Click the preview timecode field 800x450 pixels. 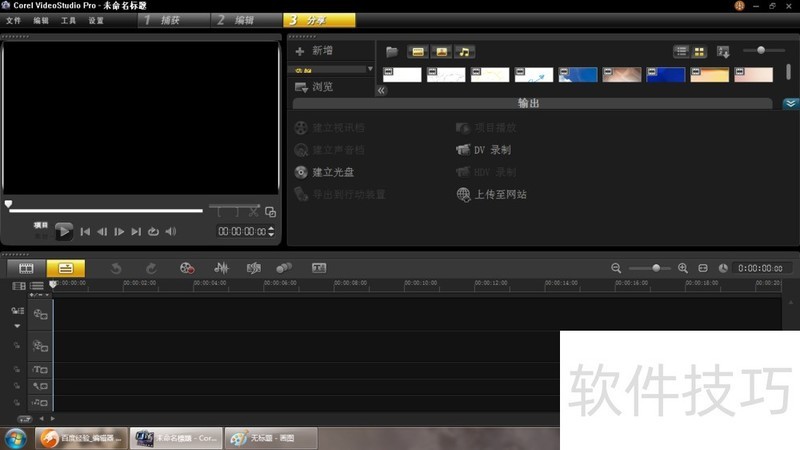point(242,232)
